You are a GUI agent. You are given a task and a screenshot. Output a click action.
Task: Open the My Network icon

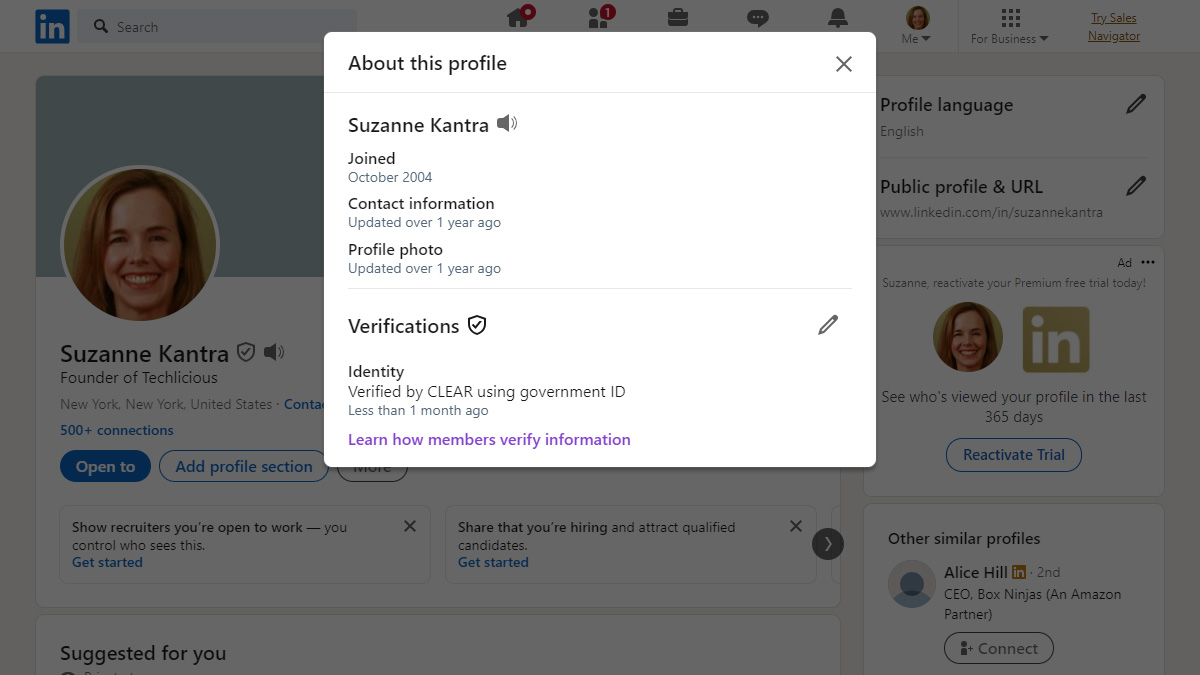coord(598,17)
